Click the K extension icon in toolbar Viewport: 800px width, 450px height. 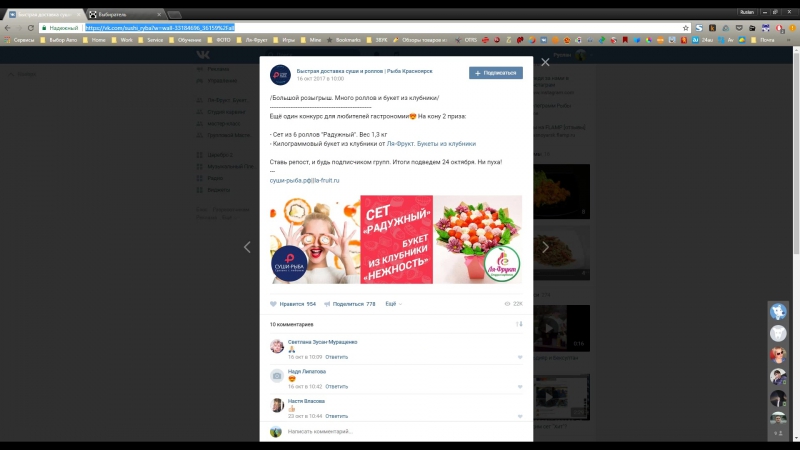[x=712, y=28]
